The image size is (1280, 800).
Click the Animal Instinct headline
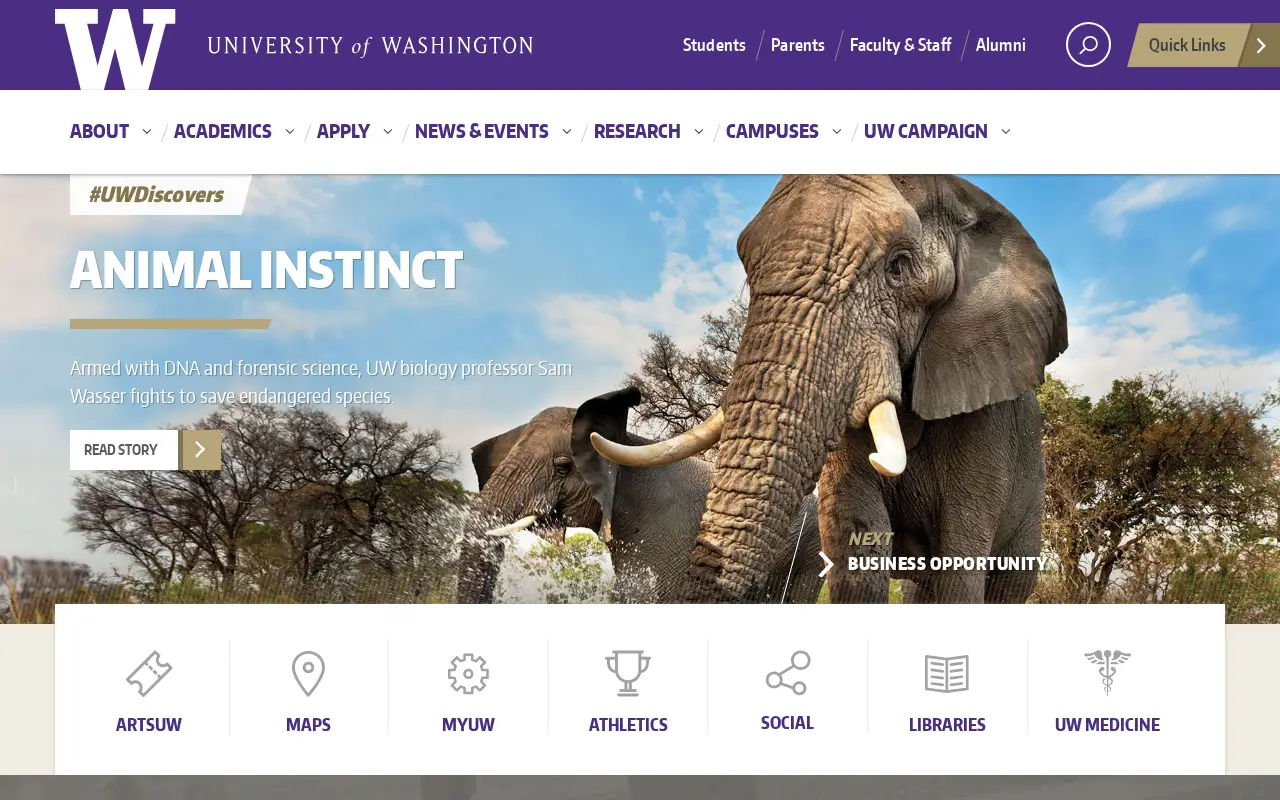[266, 270]
